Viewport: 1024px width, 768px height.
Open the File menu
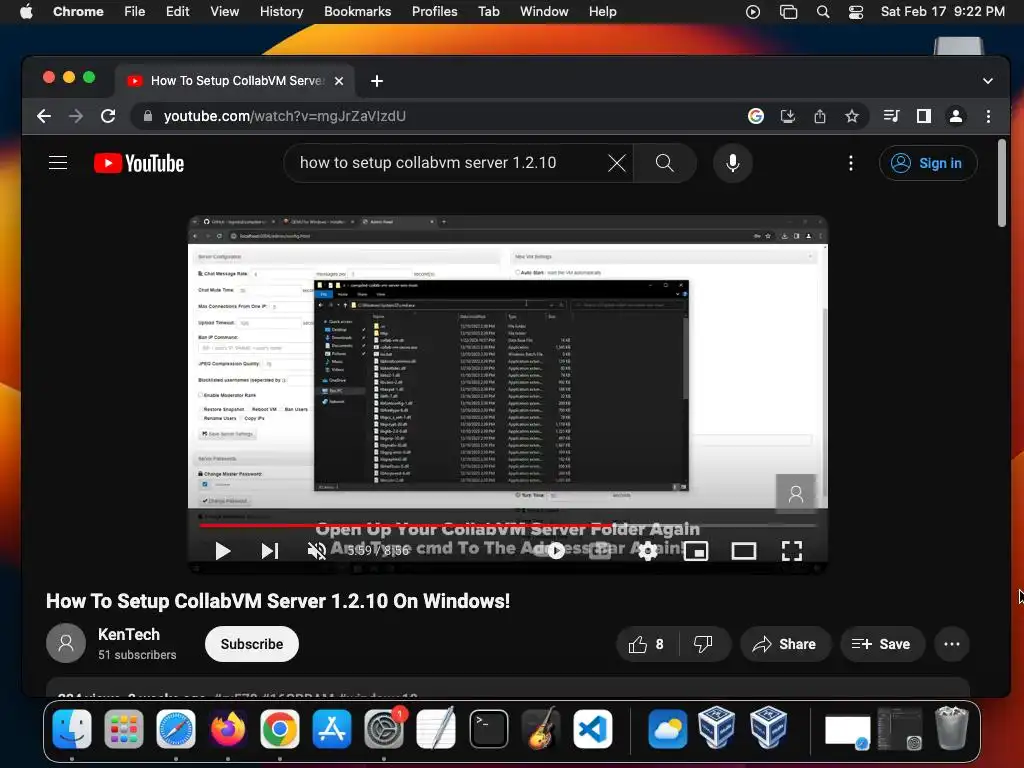pos(135,12)
